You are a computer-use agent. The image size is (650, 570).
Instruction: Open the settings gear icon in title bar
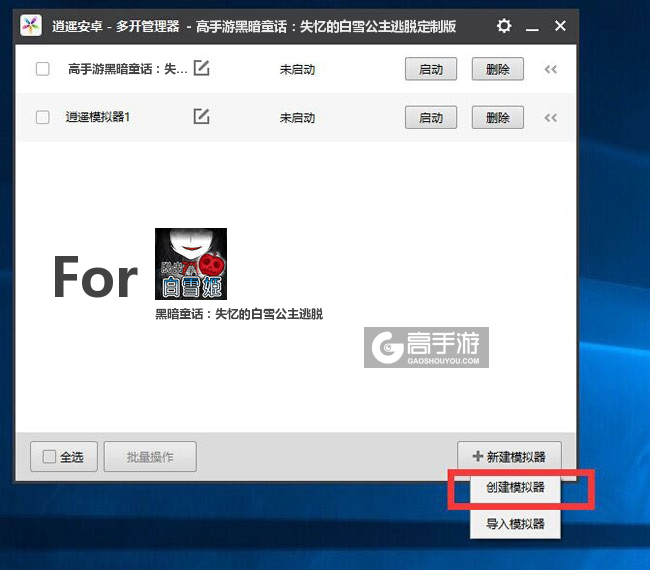(x=504, y=26)
